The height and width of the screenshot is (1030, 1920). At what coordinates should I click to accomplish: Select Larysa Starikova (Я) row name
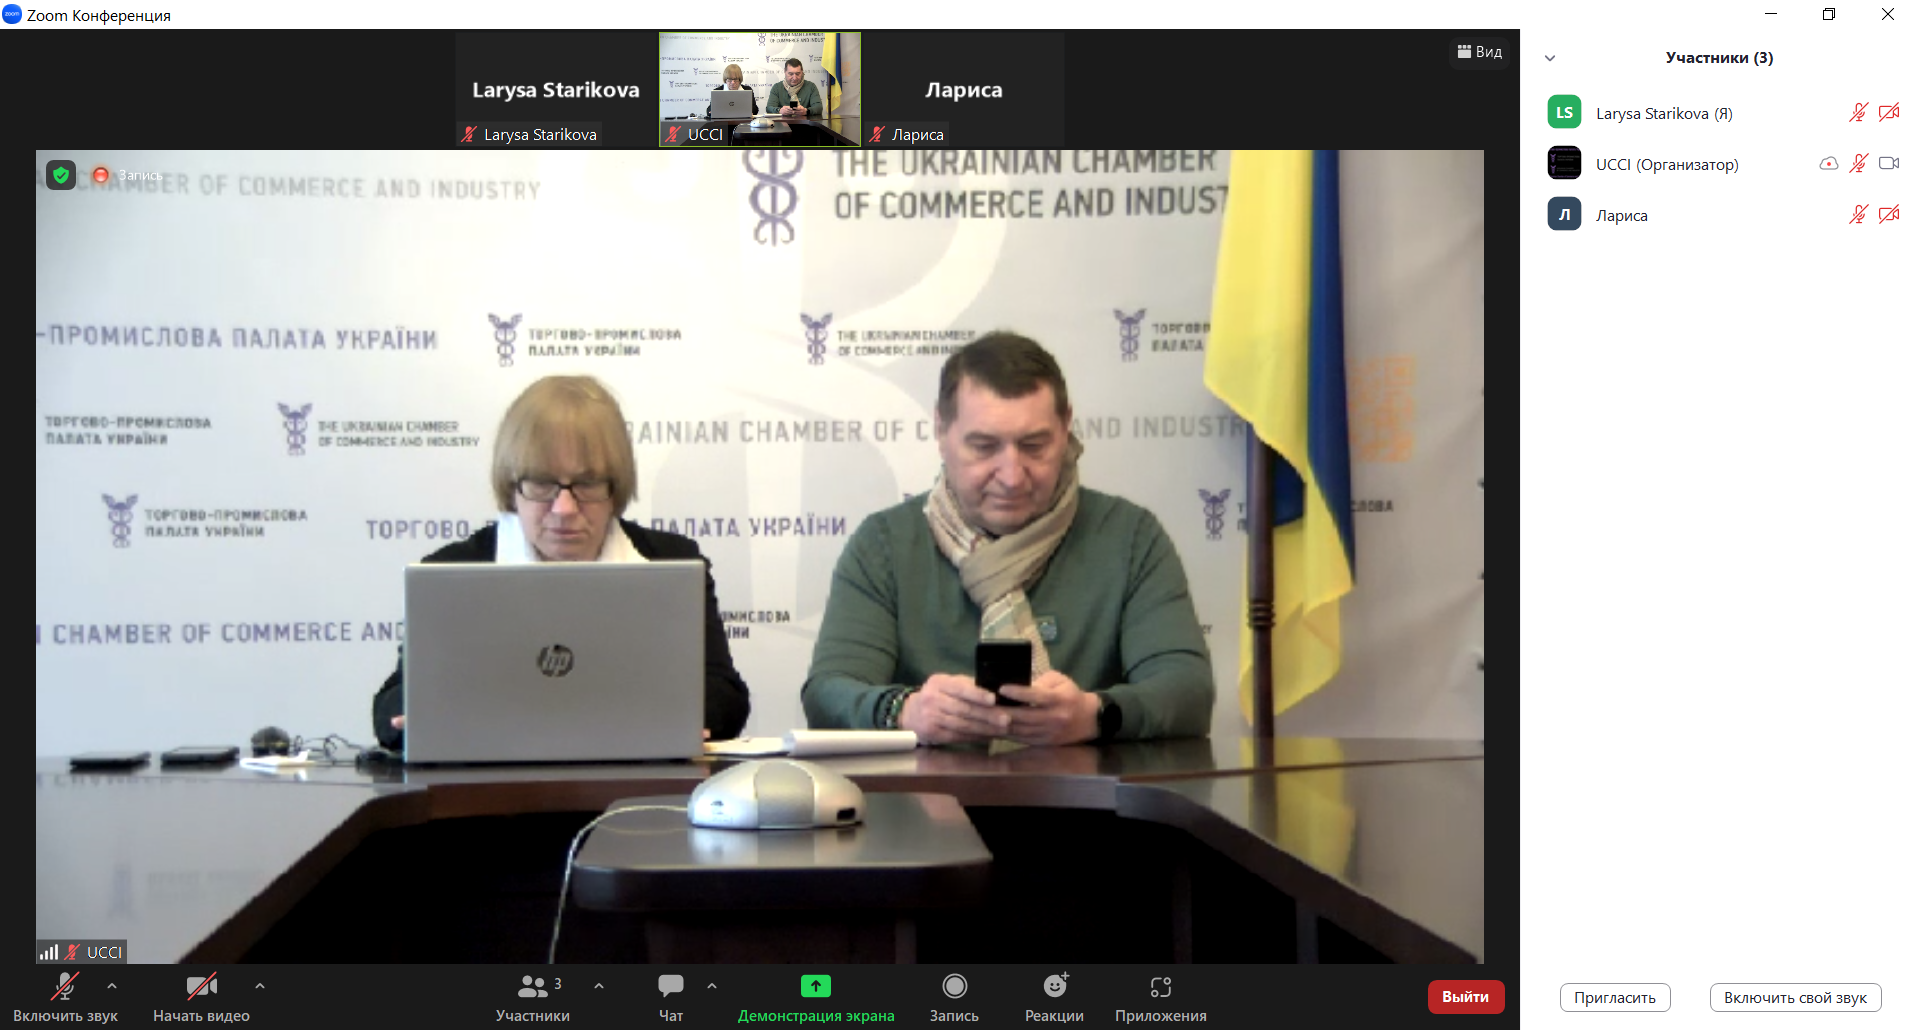(x=1664, y=113)
